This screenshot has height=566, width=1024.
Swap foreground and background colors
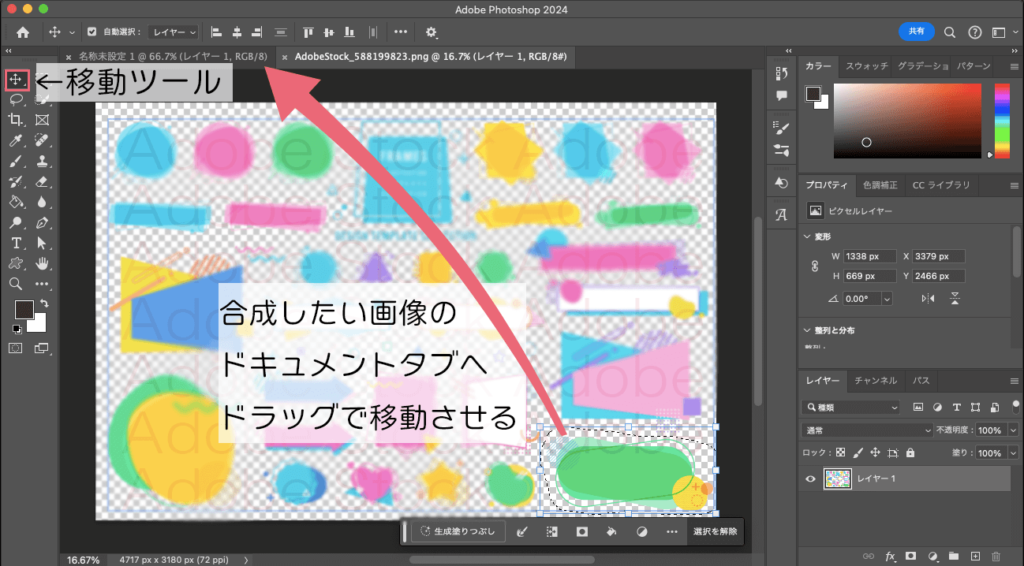[44, 304]
